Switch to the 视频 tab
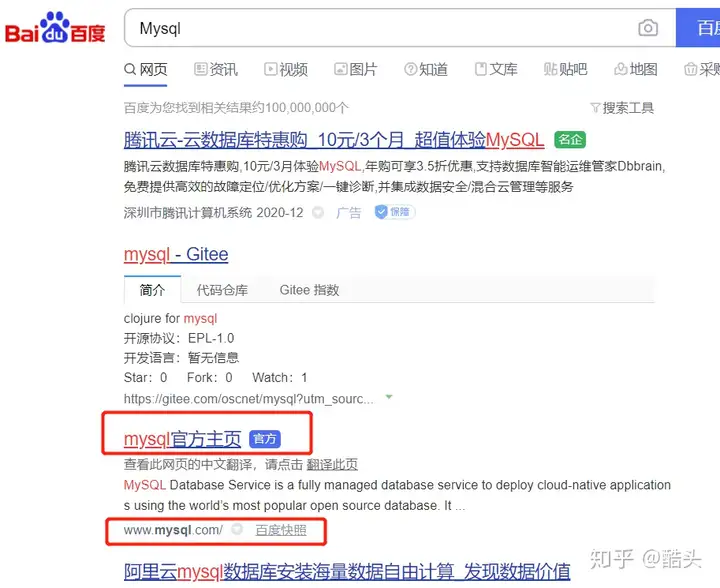The image size is (720, 588). [286, 70]
